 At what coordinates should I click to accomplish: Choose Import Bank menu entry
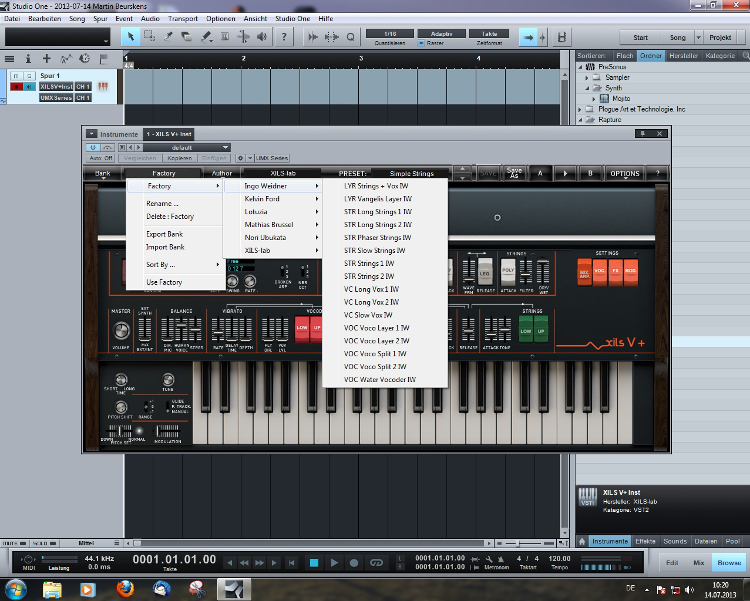[165, 247]
